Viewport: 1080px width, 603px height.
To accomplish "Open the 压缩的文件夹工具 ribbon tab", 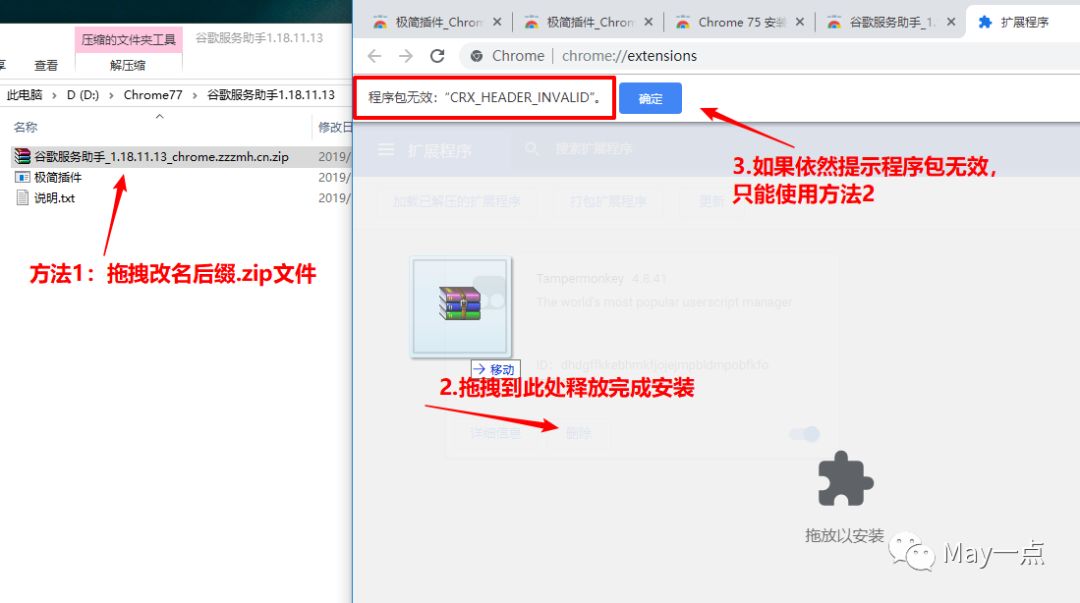I will [x=128, y=40].
